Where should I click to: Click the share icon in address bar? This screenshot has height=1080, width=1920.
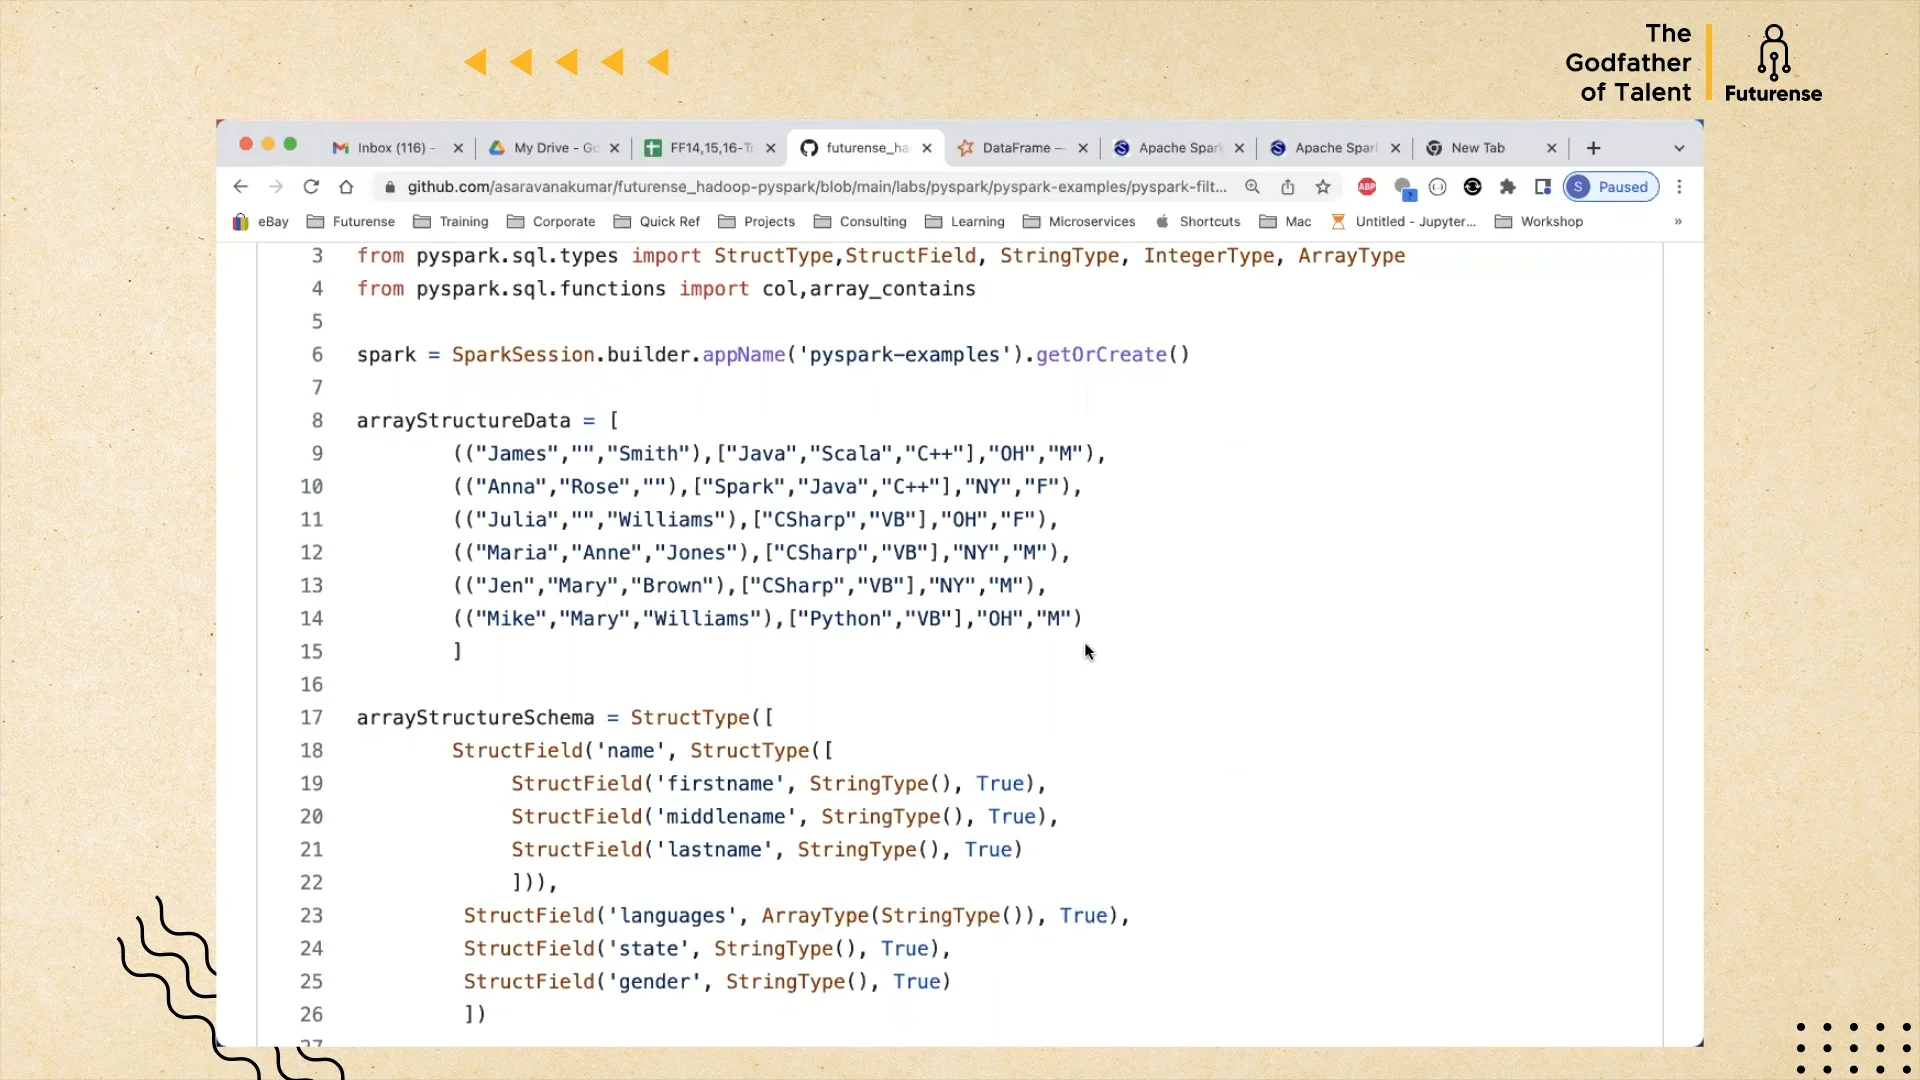1288,187
